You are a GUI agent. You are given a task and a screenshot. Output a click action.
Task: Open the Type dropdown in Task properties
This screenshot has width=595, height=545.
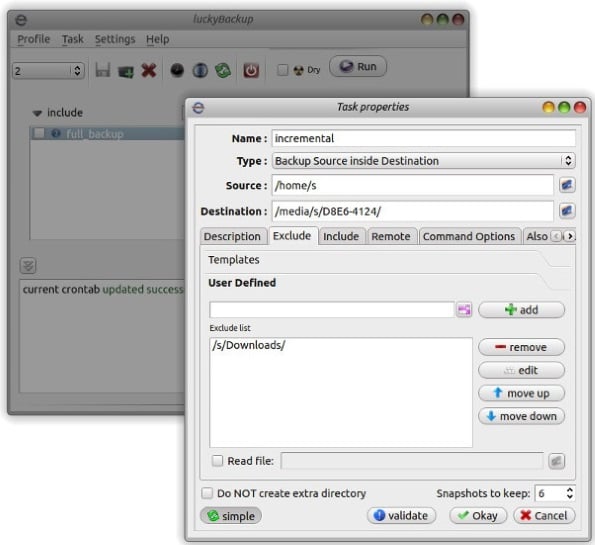(423, 161)
